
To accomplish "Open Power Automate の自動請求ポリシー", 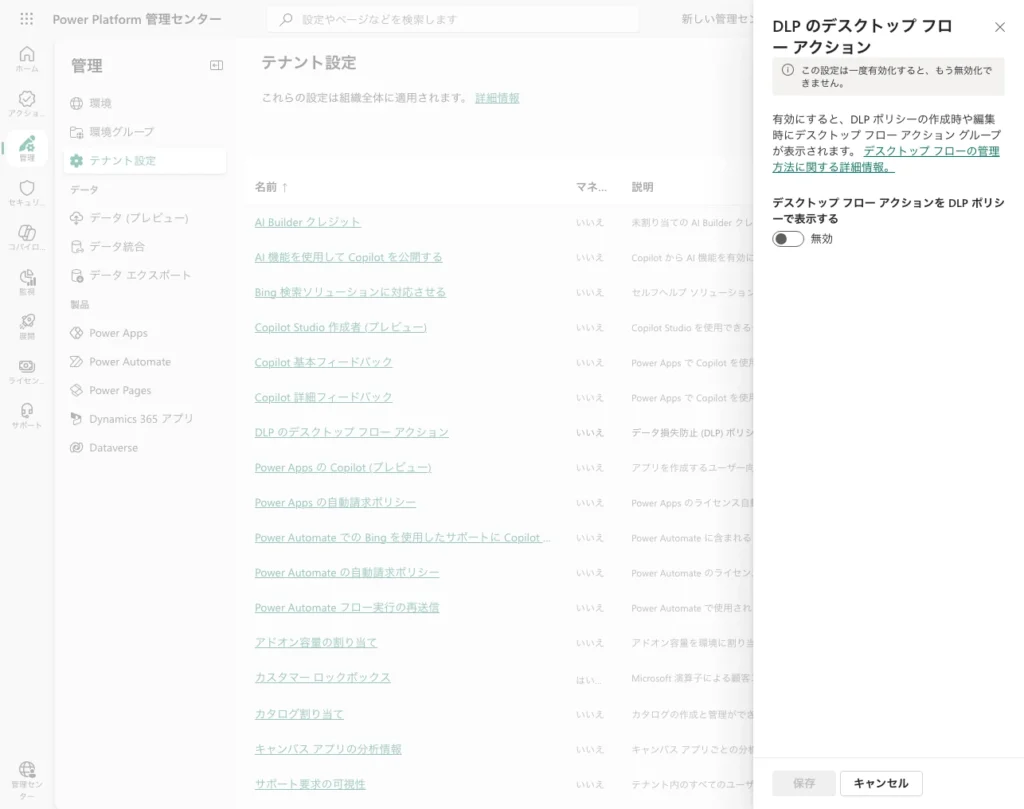I will [347, 573].
